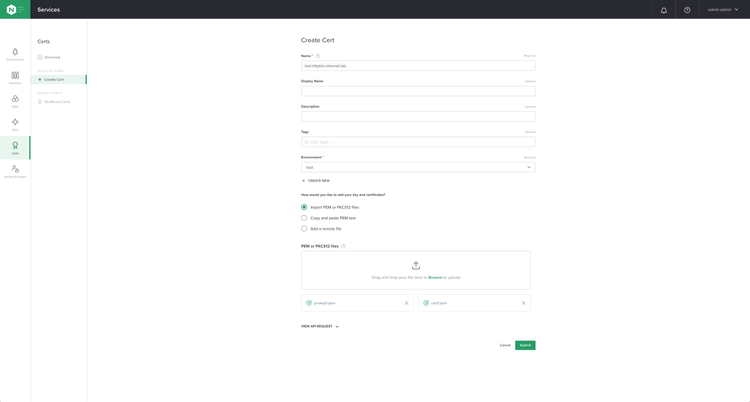Open the NGINX logo navigation menu

15,10
